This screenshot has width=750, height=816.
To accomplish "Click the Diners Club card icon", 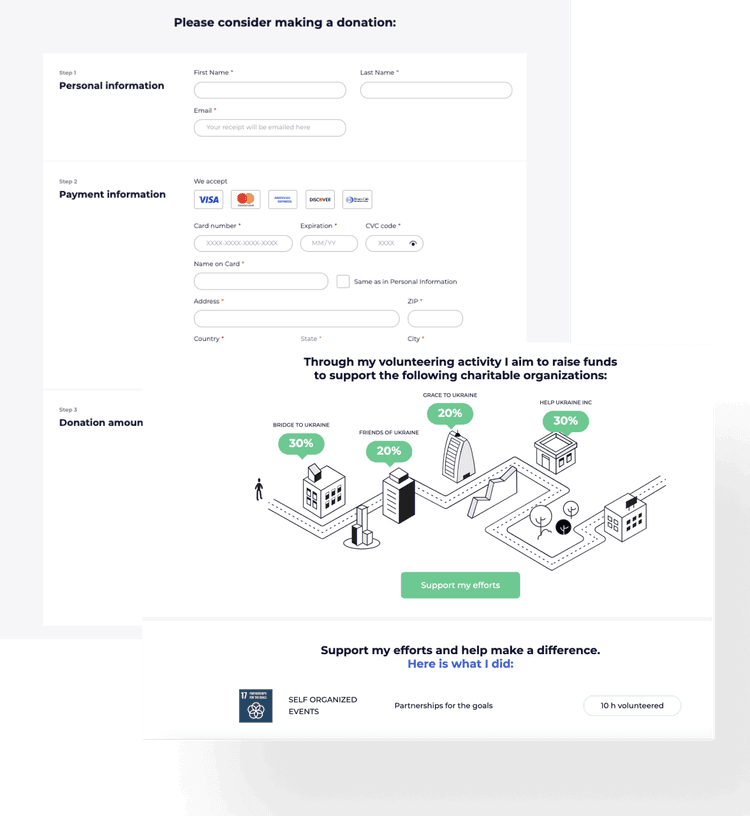I will 357,200.
